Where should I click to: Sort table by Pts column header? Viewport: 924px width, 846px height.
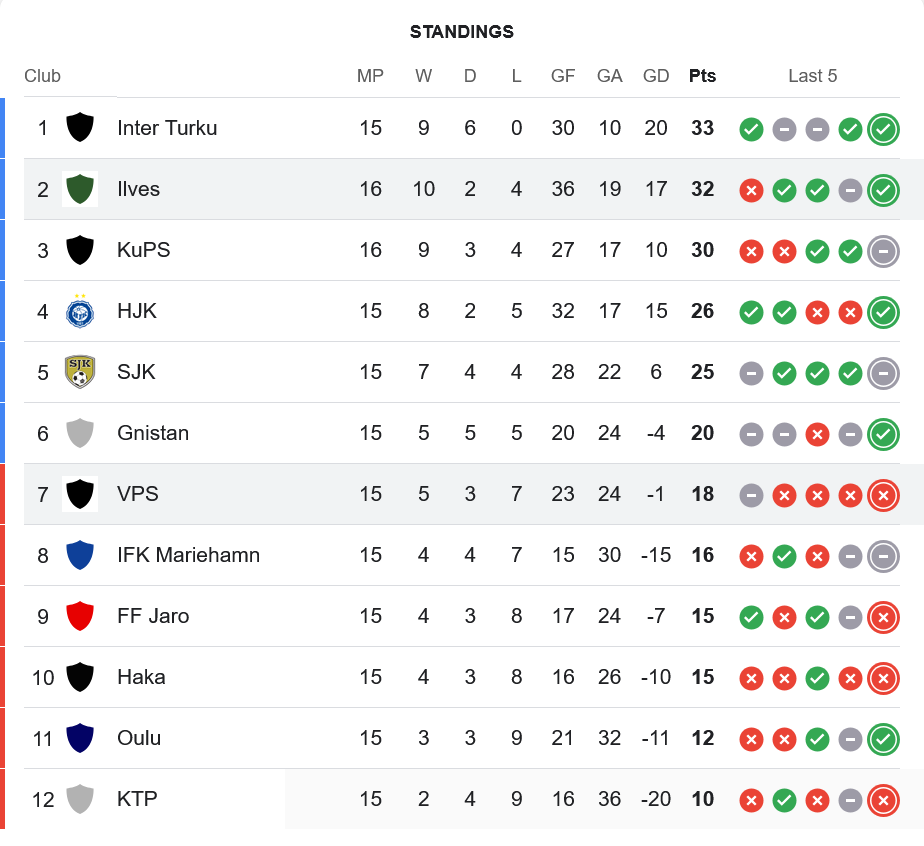point(703,76)
